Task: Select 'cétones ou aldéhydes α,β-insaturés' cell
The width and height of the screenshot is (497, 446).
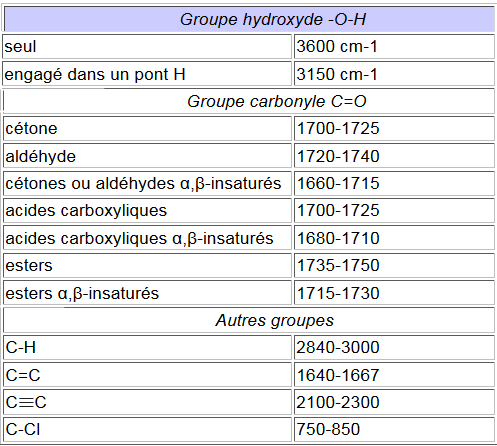Action: pos(147,183)
